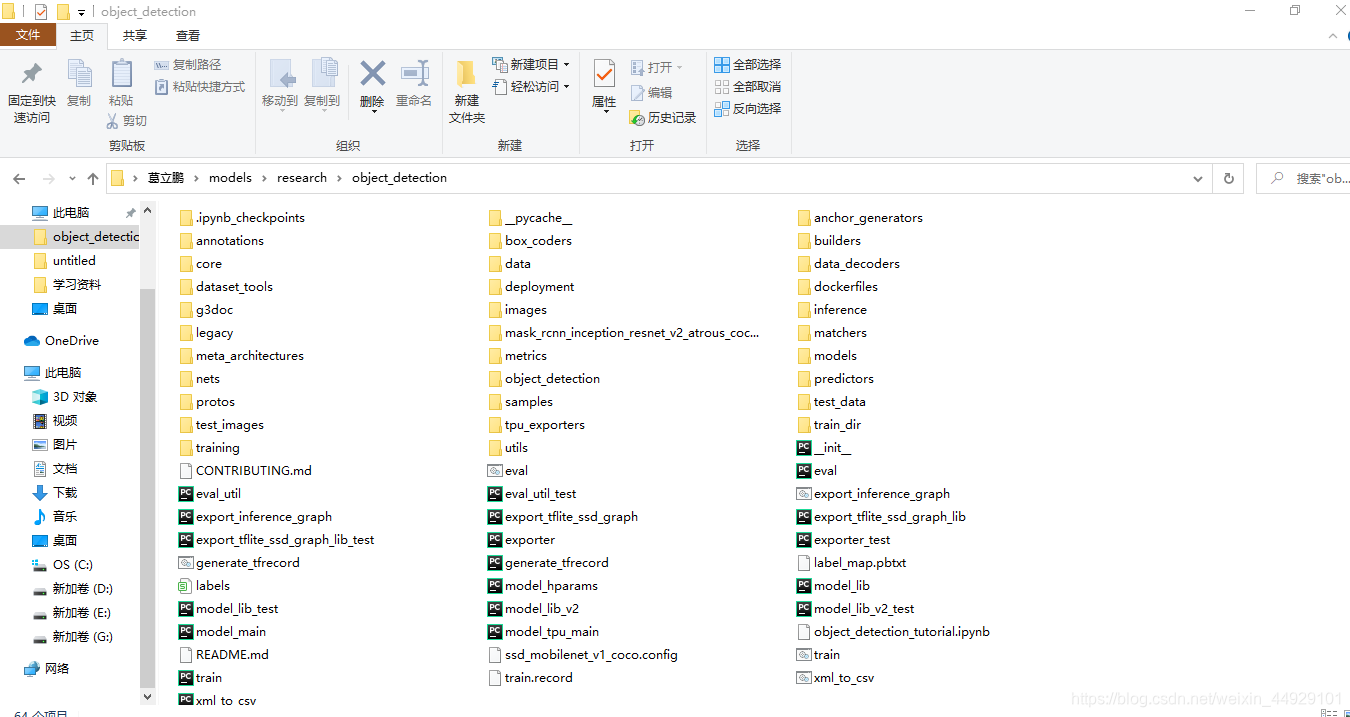Click Edit (编辑) in ribbon

651,92
